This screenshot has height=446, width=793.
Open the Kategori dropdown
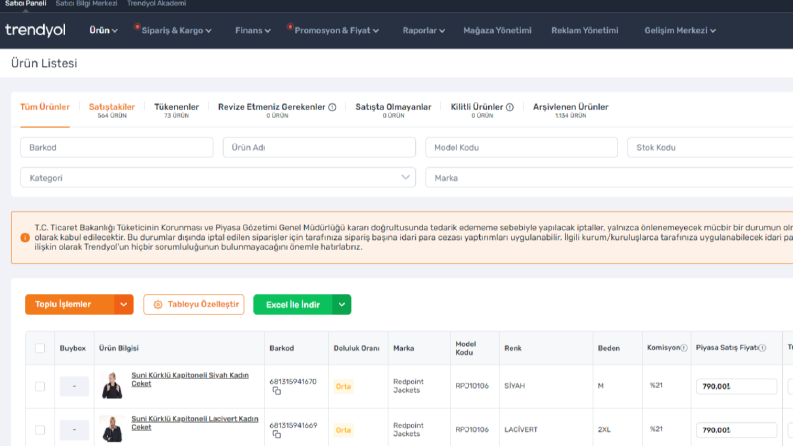click(x=218, y=177)
